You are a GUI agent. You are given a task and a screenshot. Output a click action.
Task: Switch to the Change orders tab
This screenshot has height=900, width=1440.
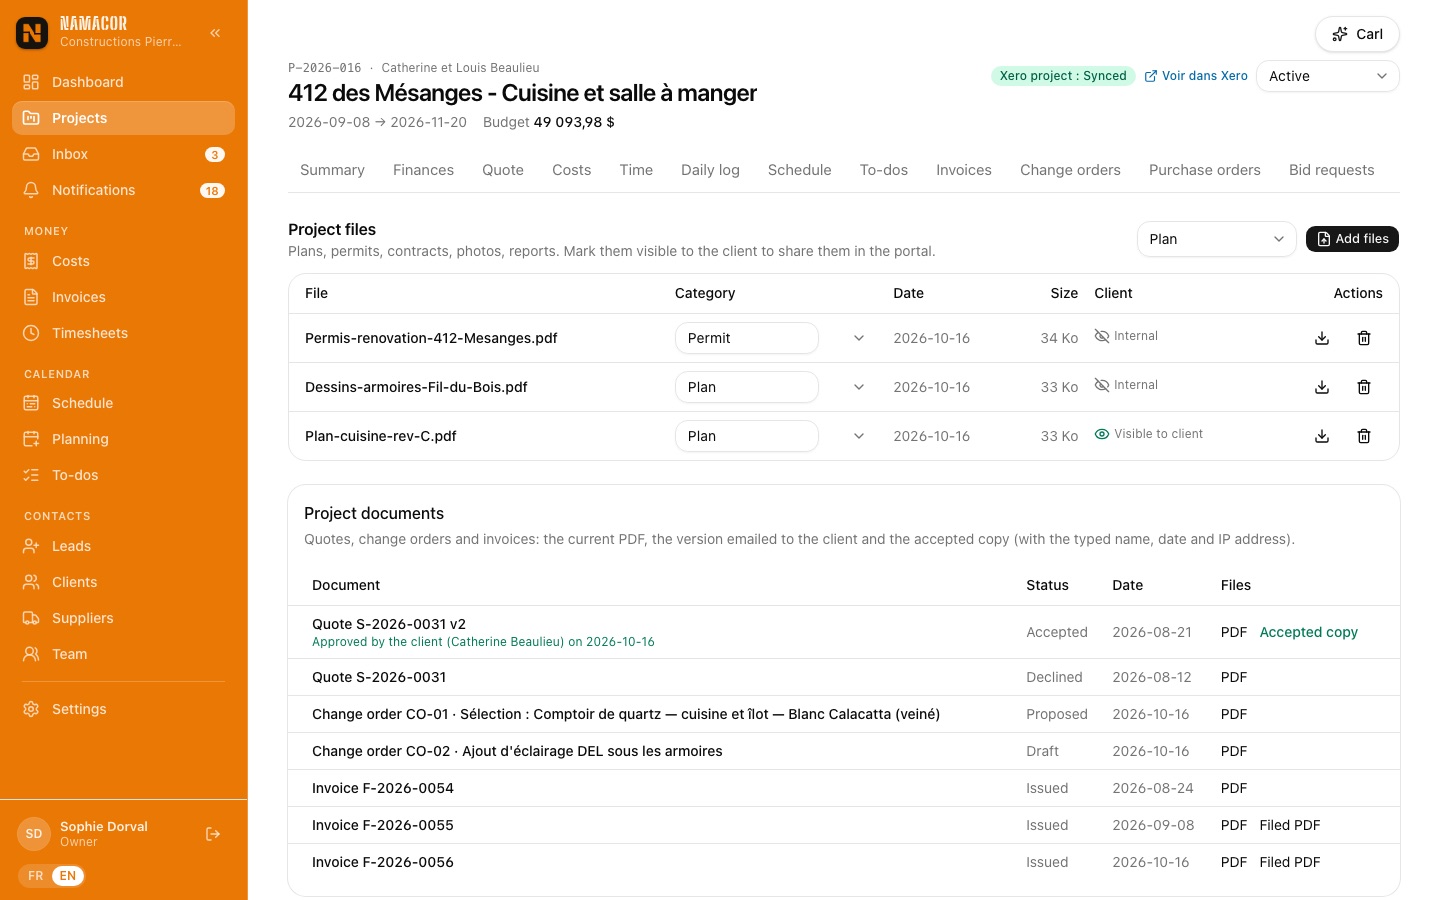[x=1070, y=170]
